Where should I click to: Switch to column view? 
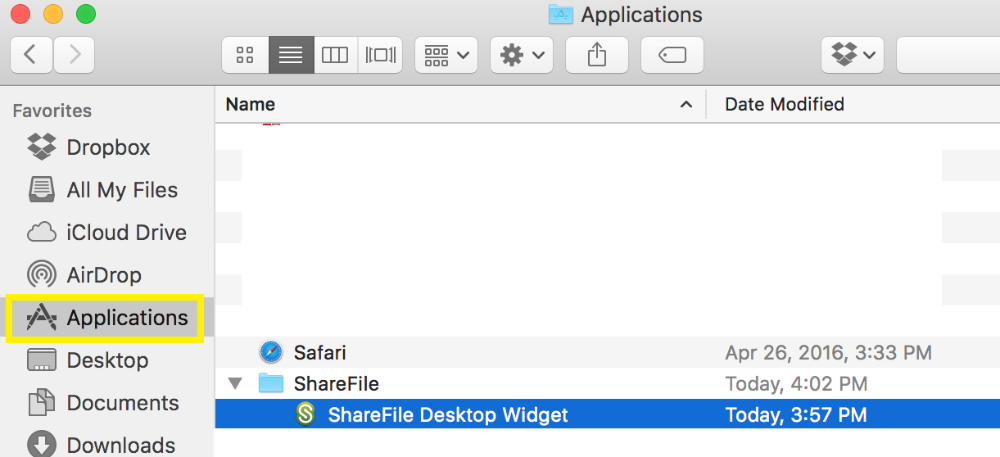tap(335, 55)
